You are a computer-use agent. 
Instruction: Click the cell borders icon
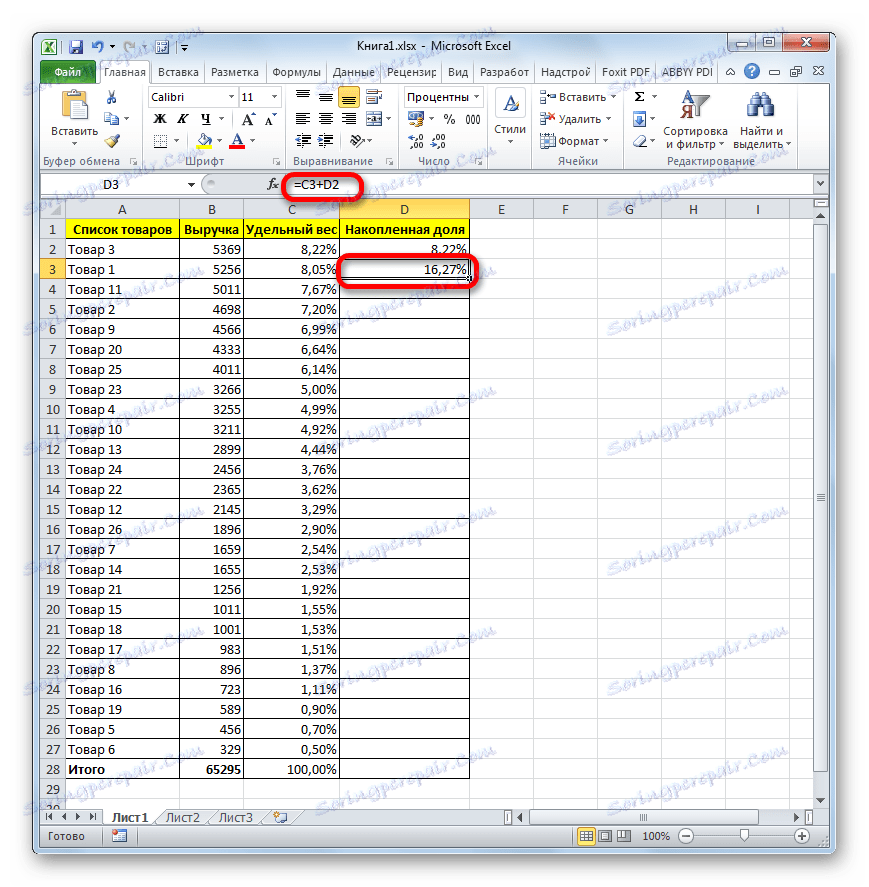pos(161,141)
